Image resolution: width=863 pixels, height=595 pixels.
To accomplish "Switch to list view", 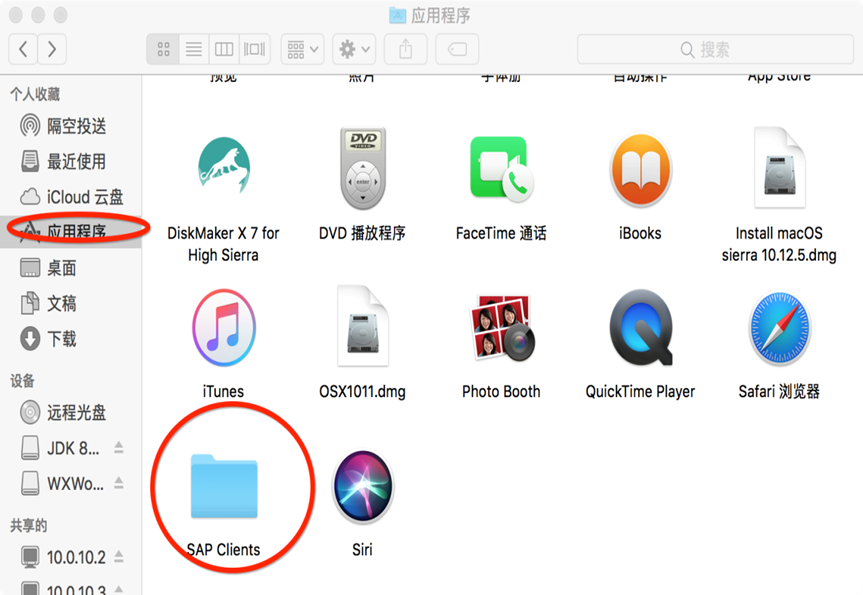I will click(x=194, y=50).
